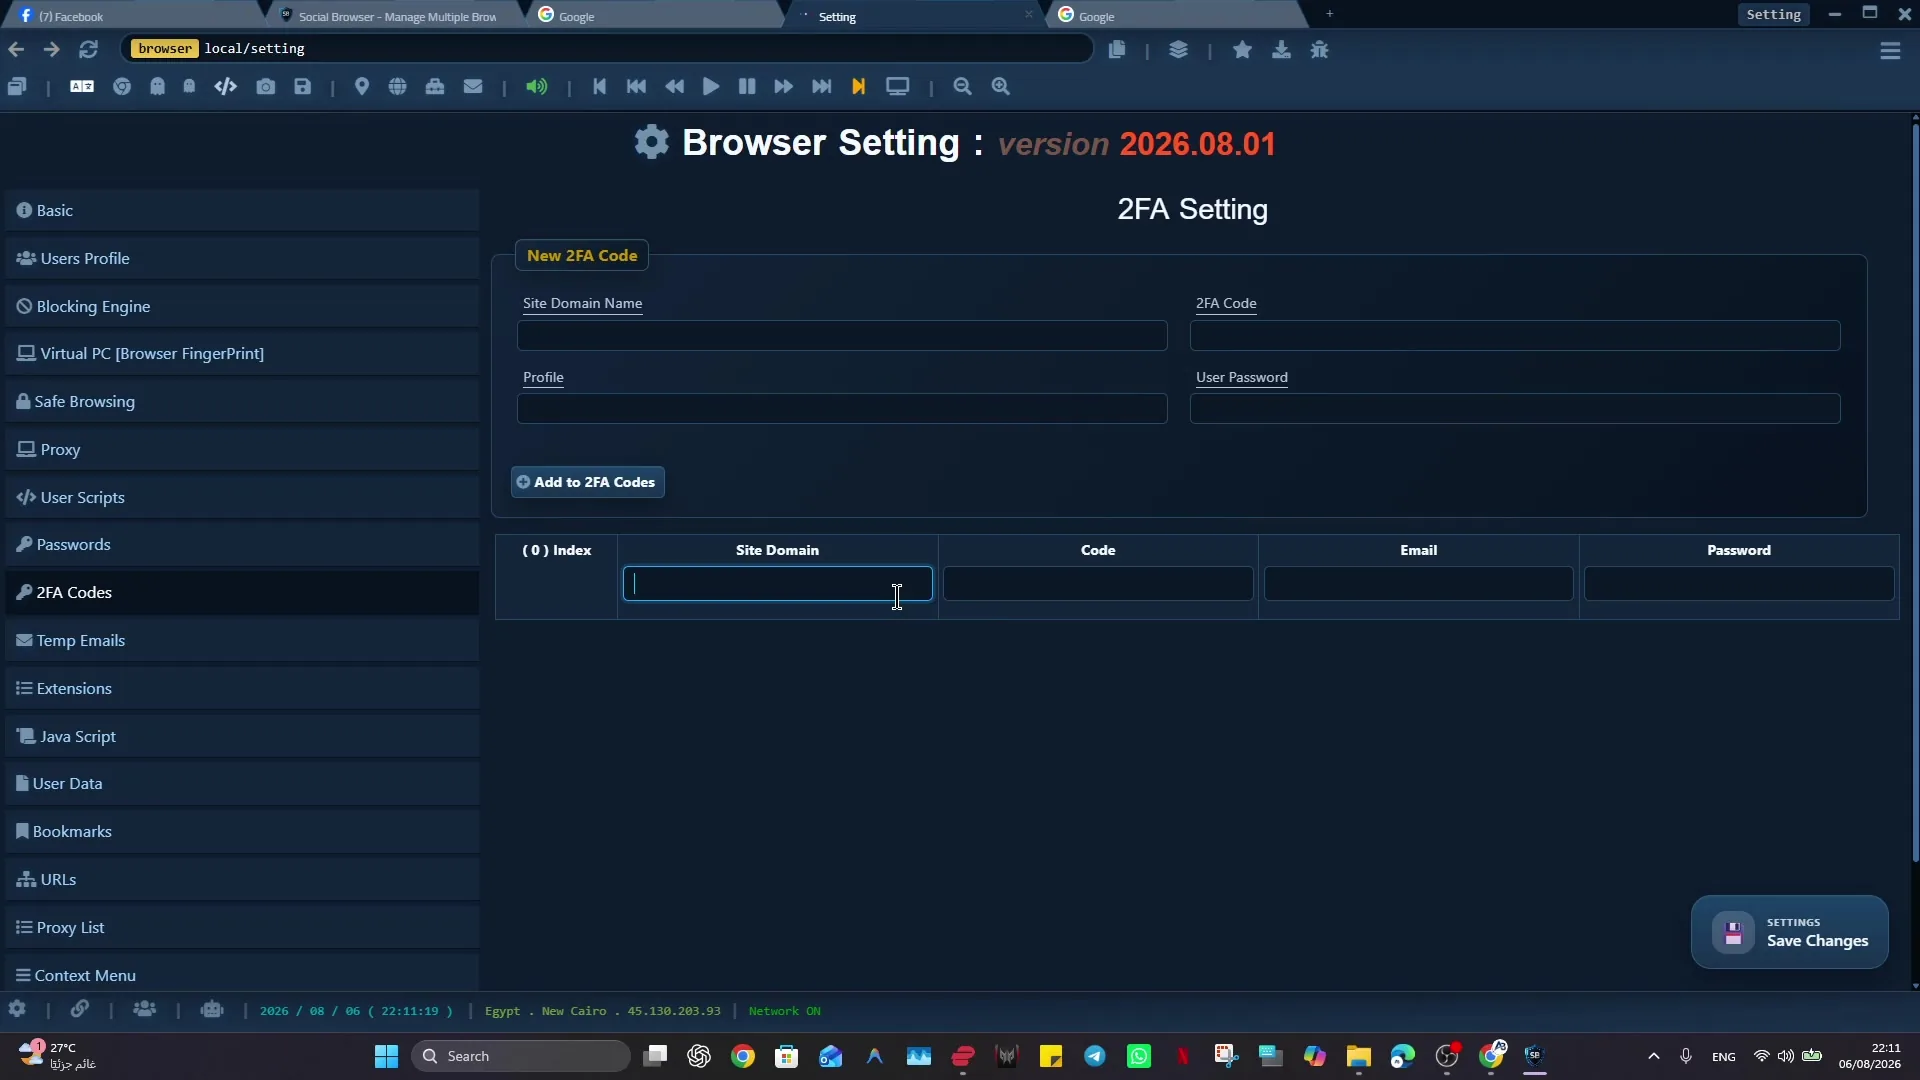The height and width of the screenshot is (1080, 1920).
Task: Open downloads with the download icon
Action: point(1281,50)
